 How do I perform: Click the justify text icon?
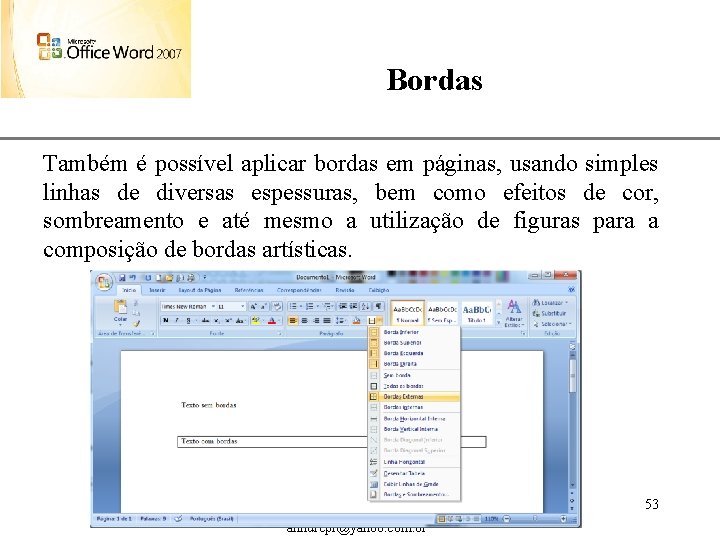[x=326, y=321]
